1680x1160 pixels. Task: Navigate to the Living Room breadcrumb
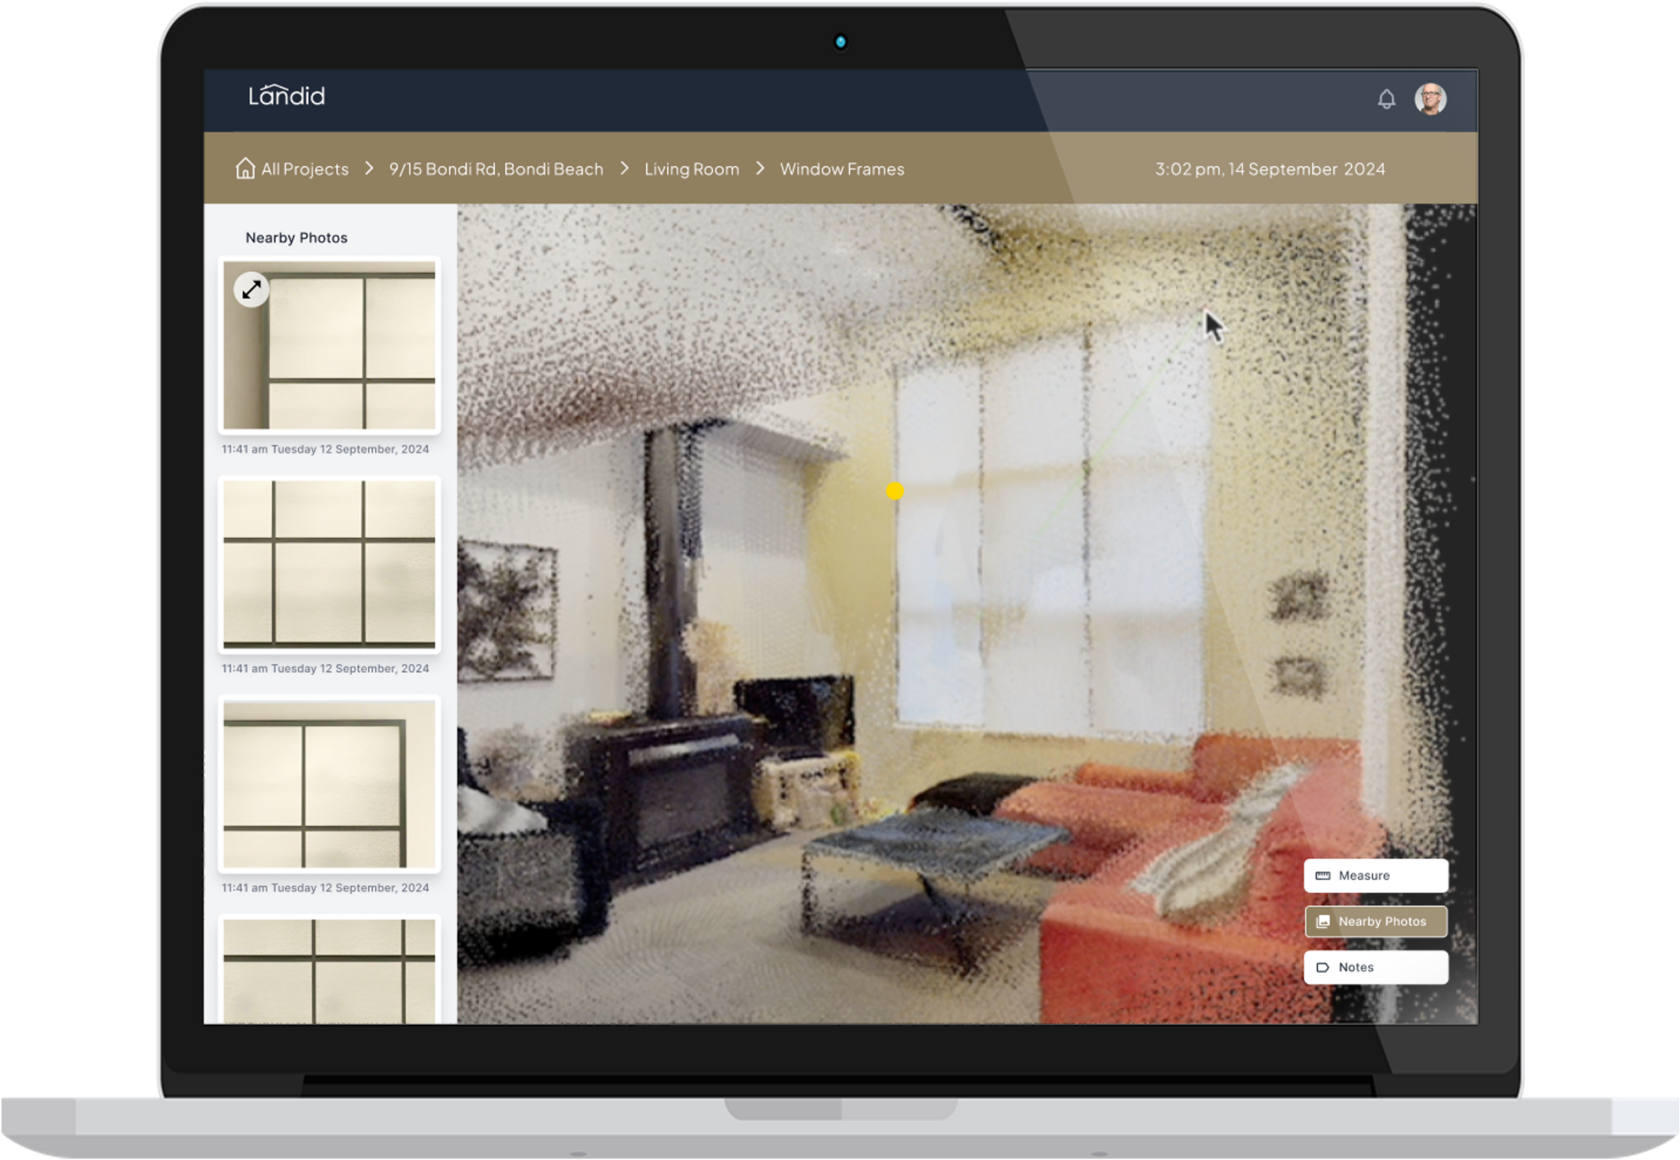[x=691, y=169]
